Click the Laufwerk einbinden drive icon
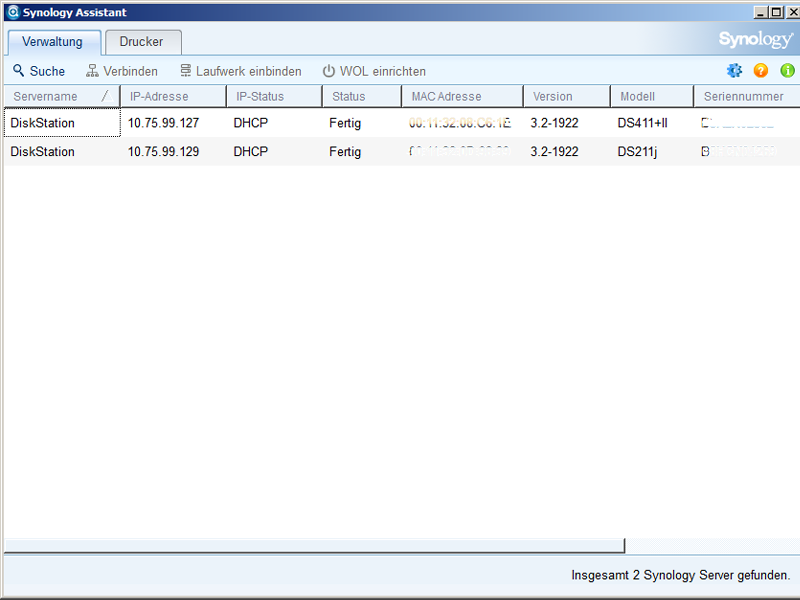Viewport: 800px width, 600px height. click(x=186, y=70)
